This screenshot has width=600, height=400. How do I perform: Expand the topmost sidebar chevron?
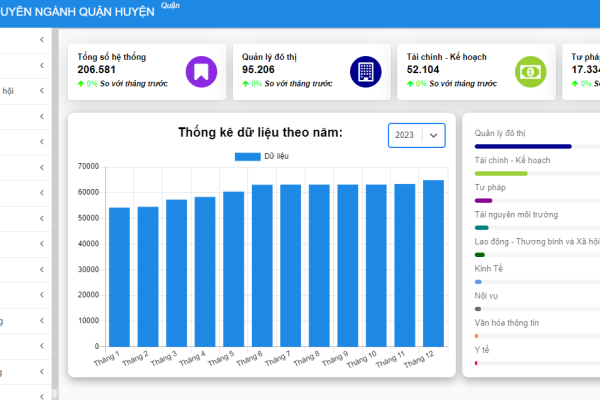click(x=42, y=39)
